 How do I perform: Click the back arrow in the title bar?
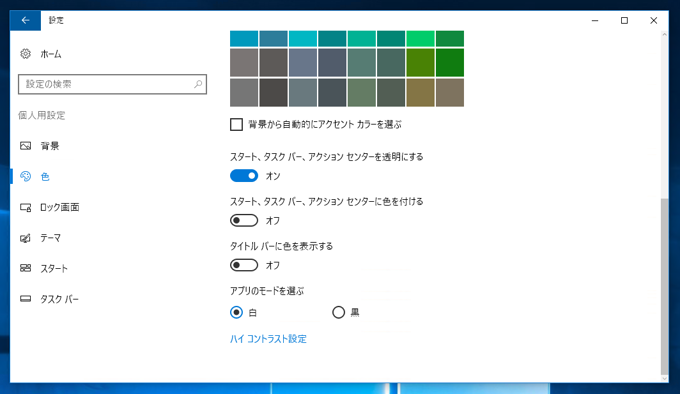[x=25, y=20]
